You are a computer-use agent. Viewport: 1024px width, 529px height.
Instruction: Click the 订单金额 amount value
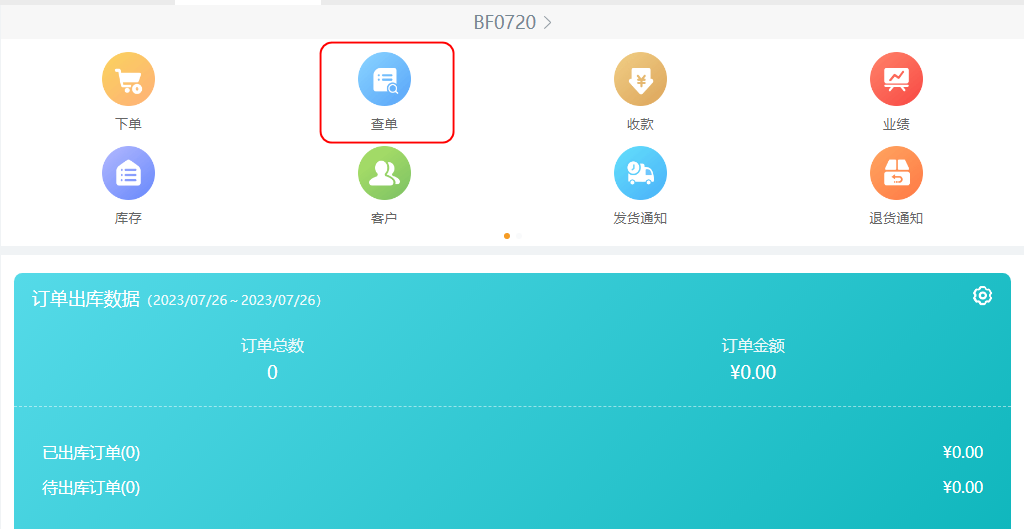coord(753,373)
